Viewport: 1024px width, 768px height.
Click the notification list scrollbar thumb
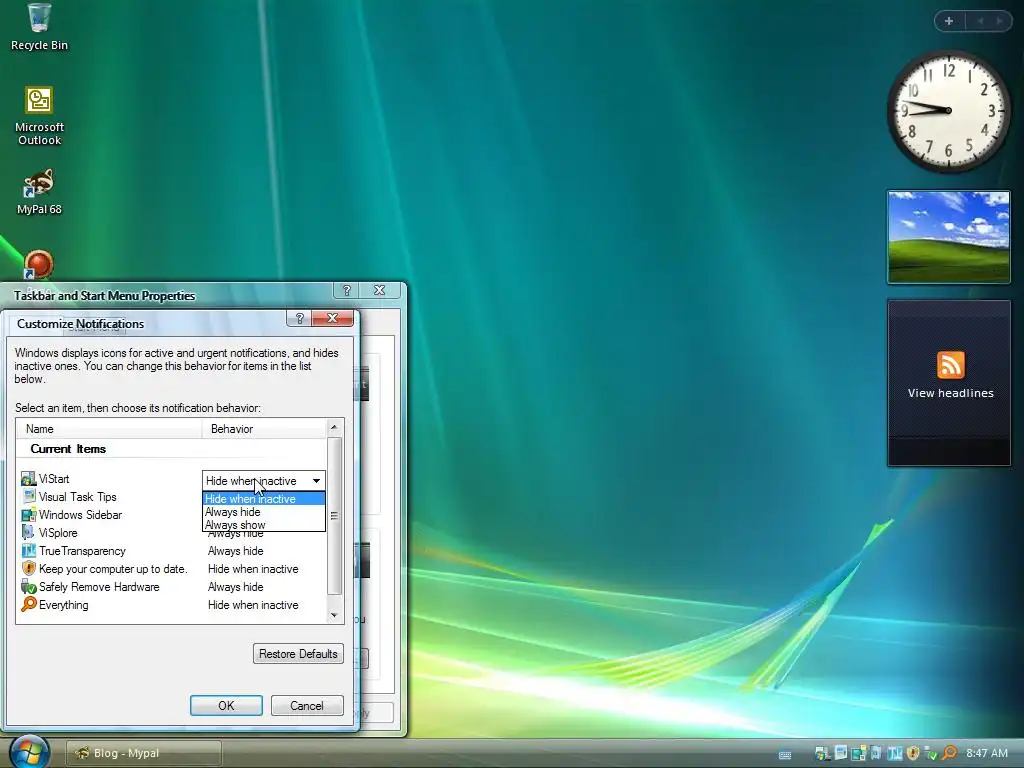click(334, 516)
